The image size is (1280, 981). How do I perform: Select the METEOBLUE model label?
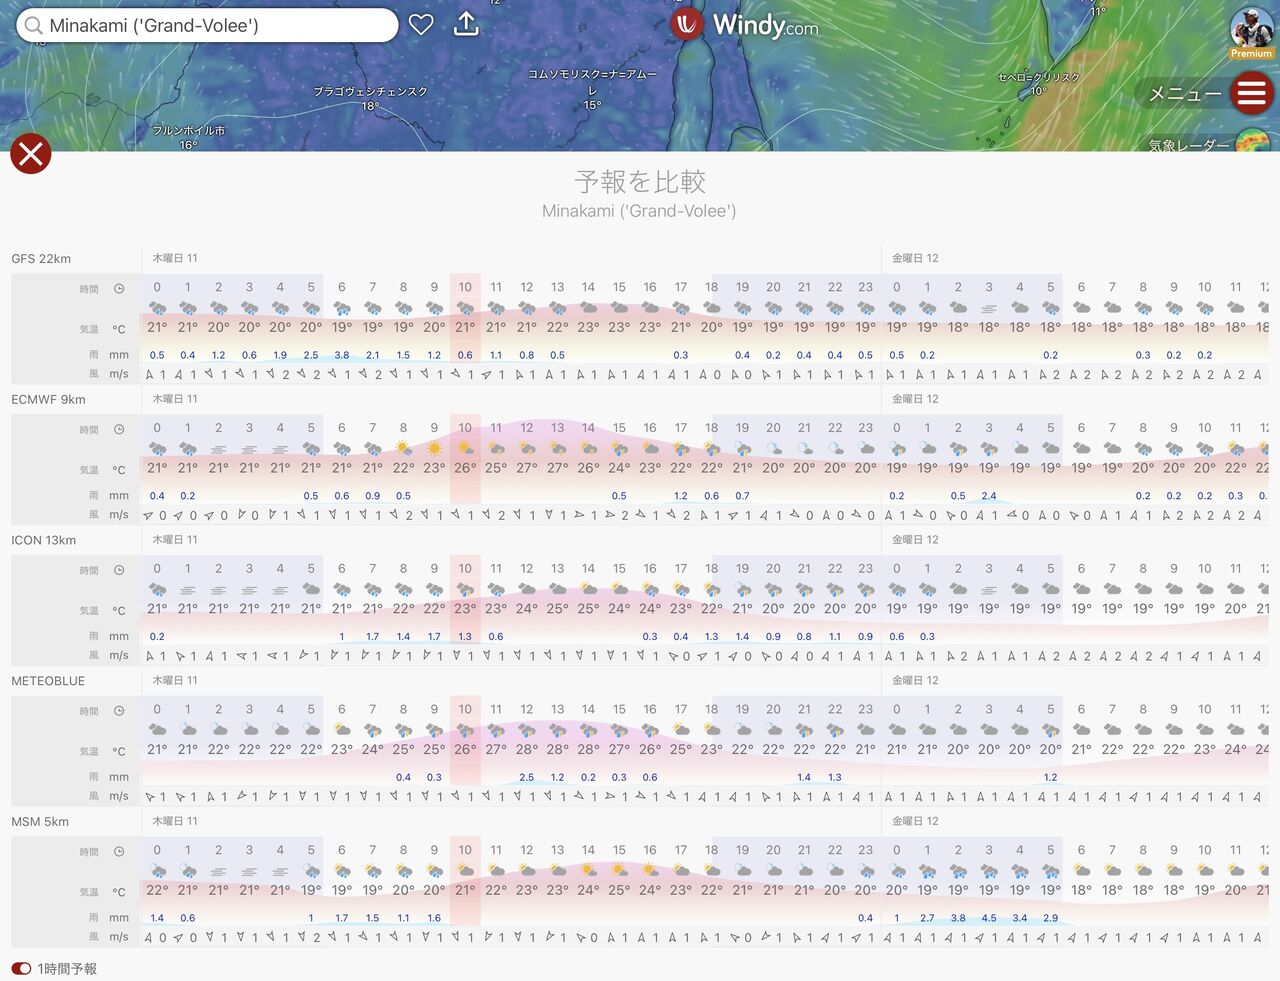coord(48,681)
